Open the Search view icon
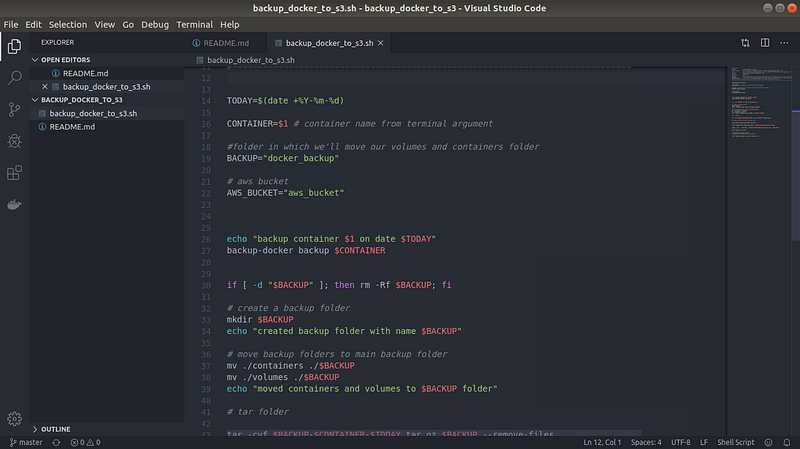 (14, 78)
